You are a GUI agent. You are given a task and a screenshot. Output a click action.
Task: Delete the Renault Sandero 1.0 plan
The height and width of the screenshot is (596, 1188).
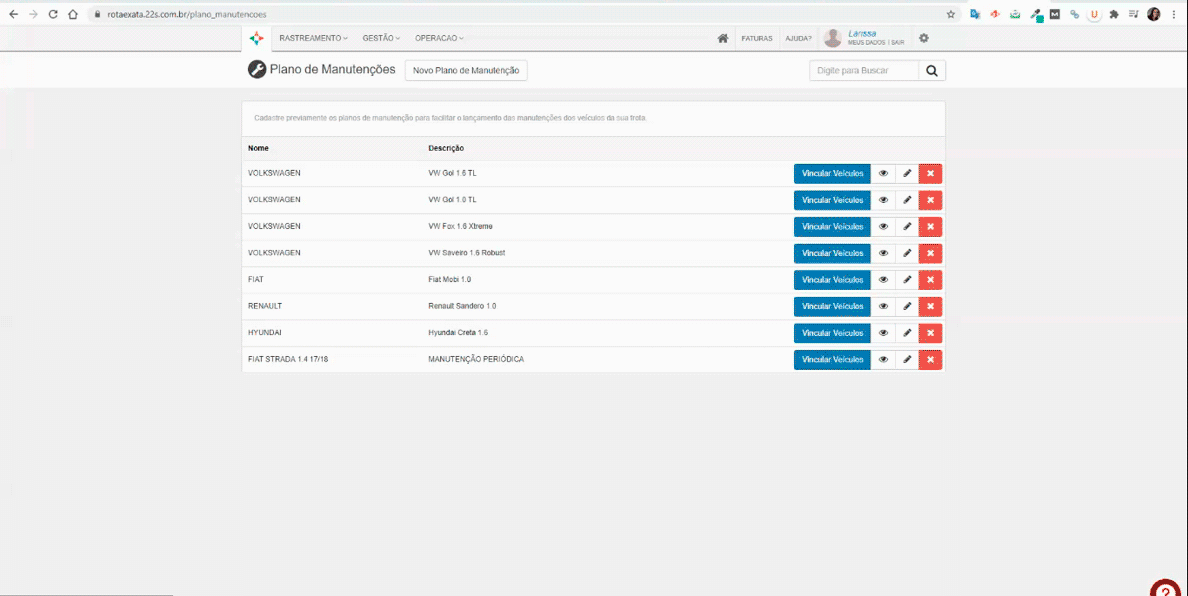point(930,306)
